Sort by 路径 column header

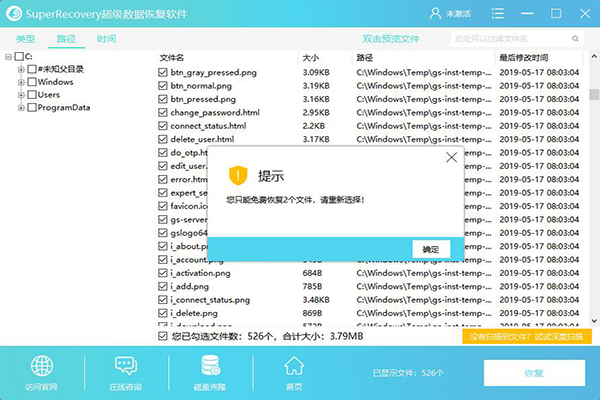coord(364,58)
